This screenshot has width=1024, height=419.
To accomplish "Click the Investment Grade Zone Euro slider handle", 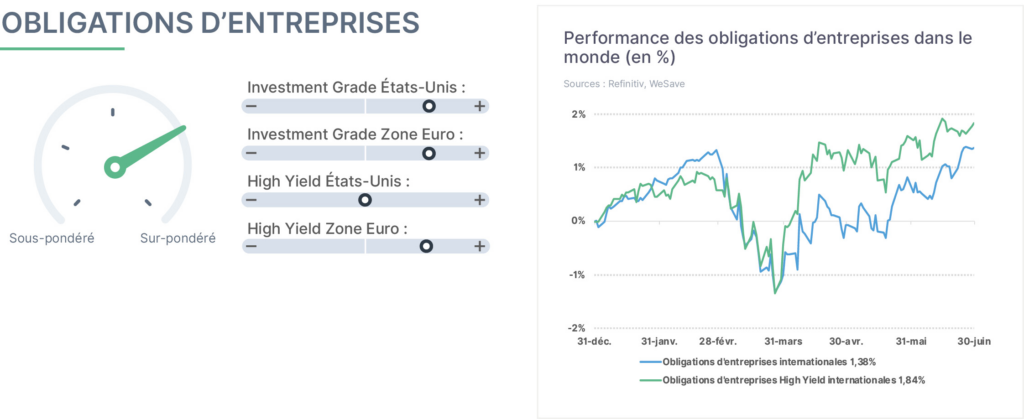I will pyautogui.click(x=429, y=153).
